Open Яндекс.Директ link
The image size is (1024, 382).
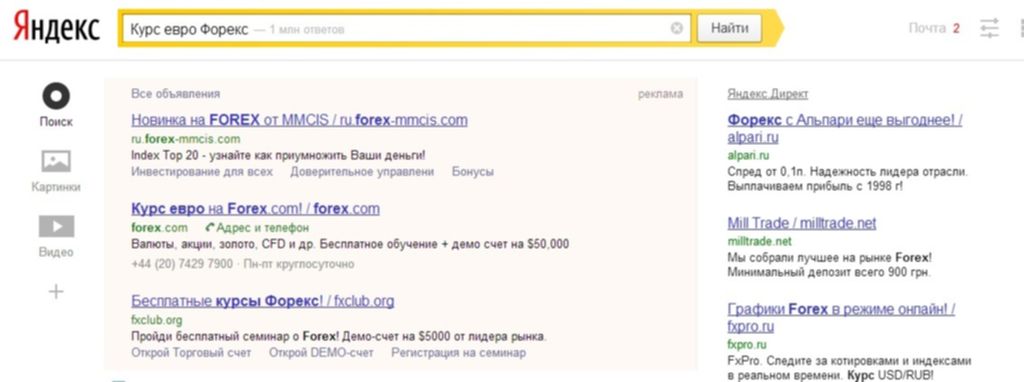coord(767,94)
